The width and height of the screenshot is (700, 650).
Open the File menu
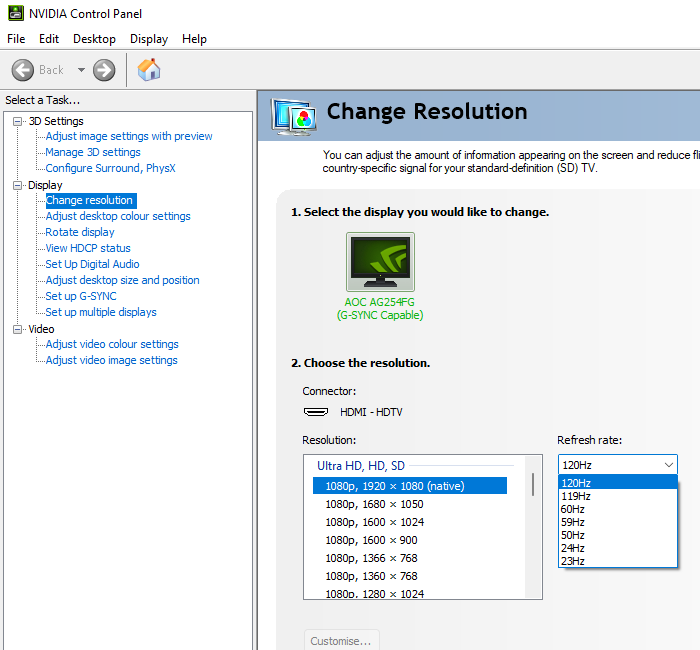[16, 39]
